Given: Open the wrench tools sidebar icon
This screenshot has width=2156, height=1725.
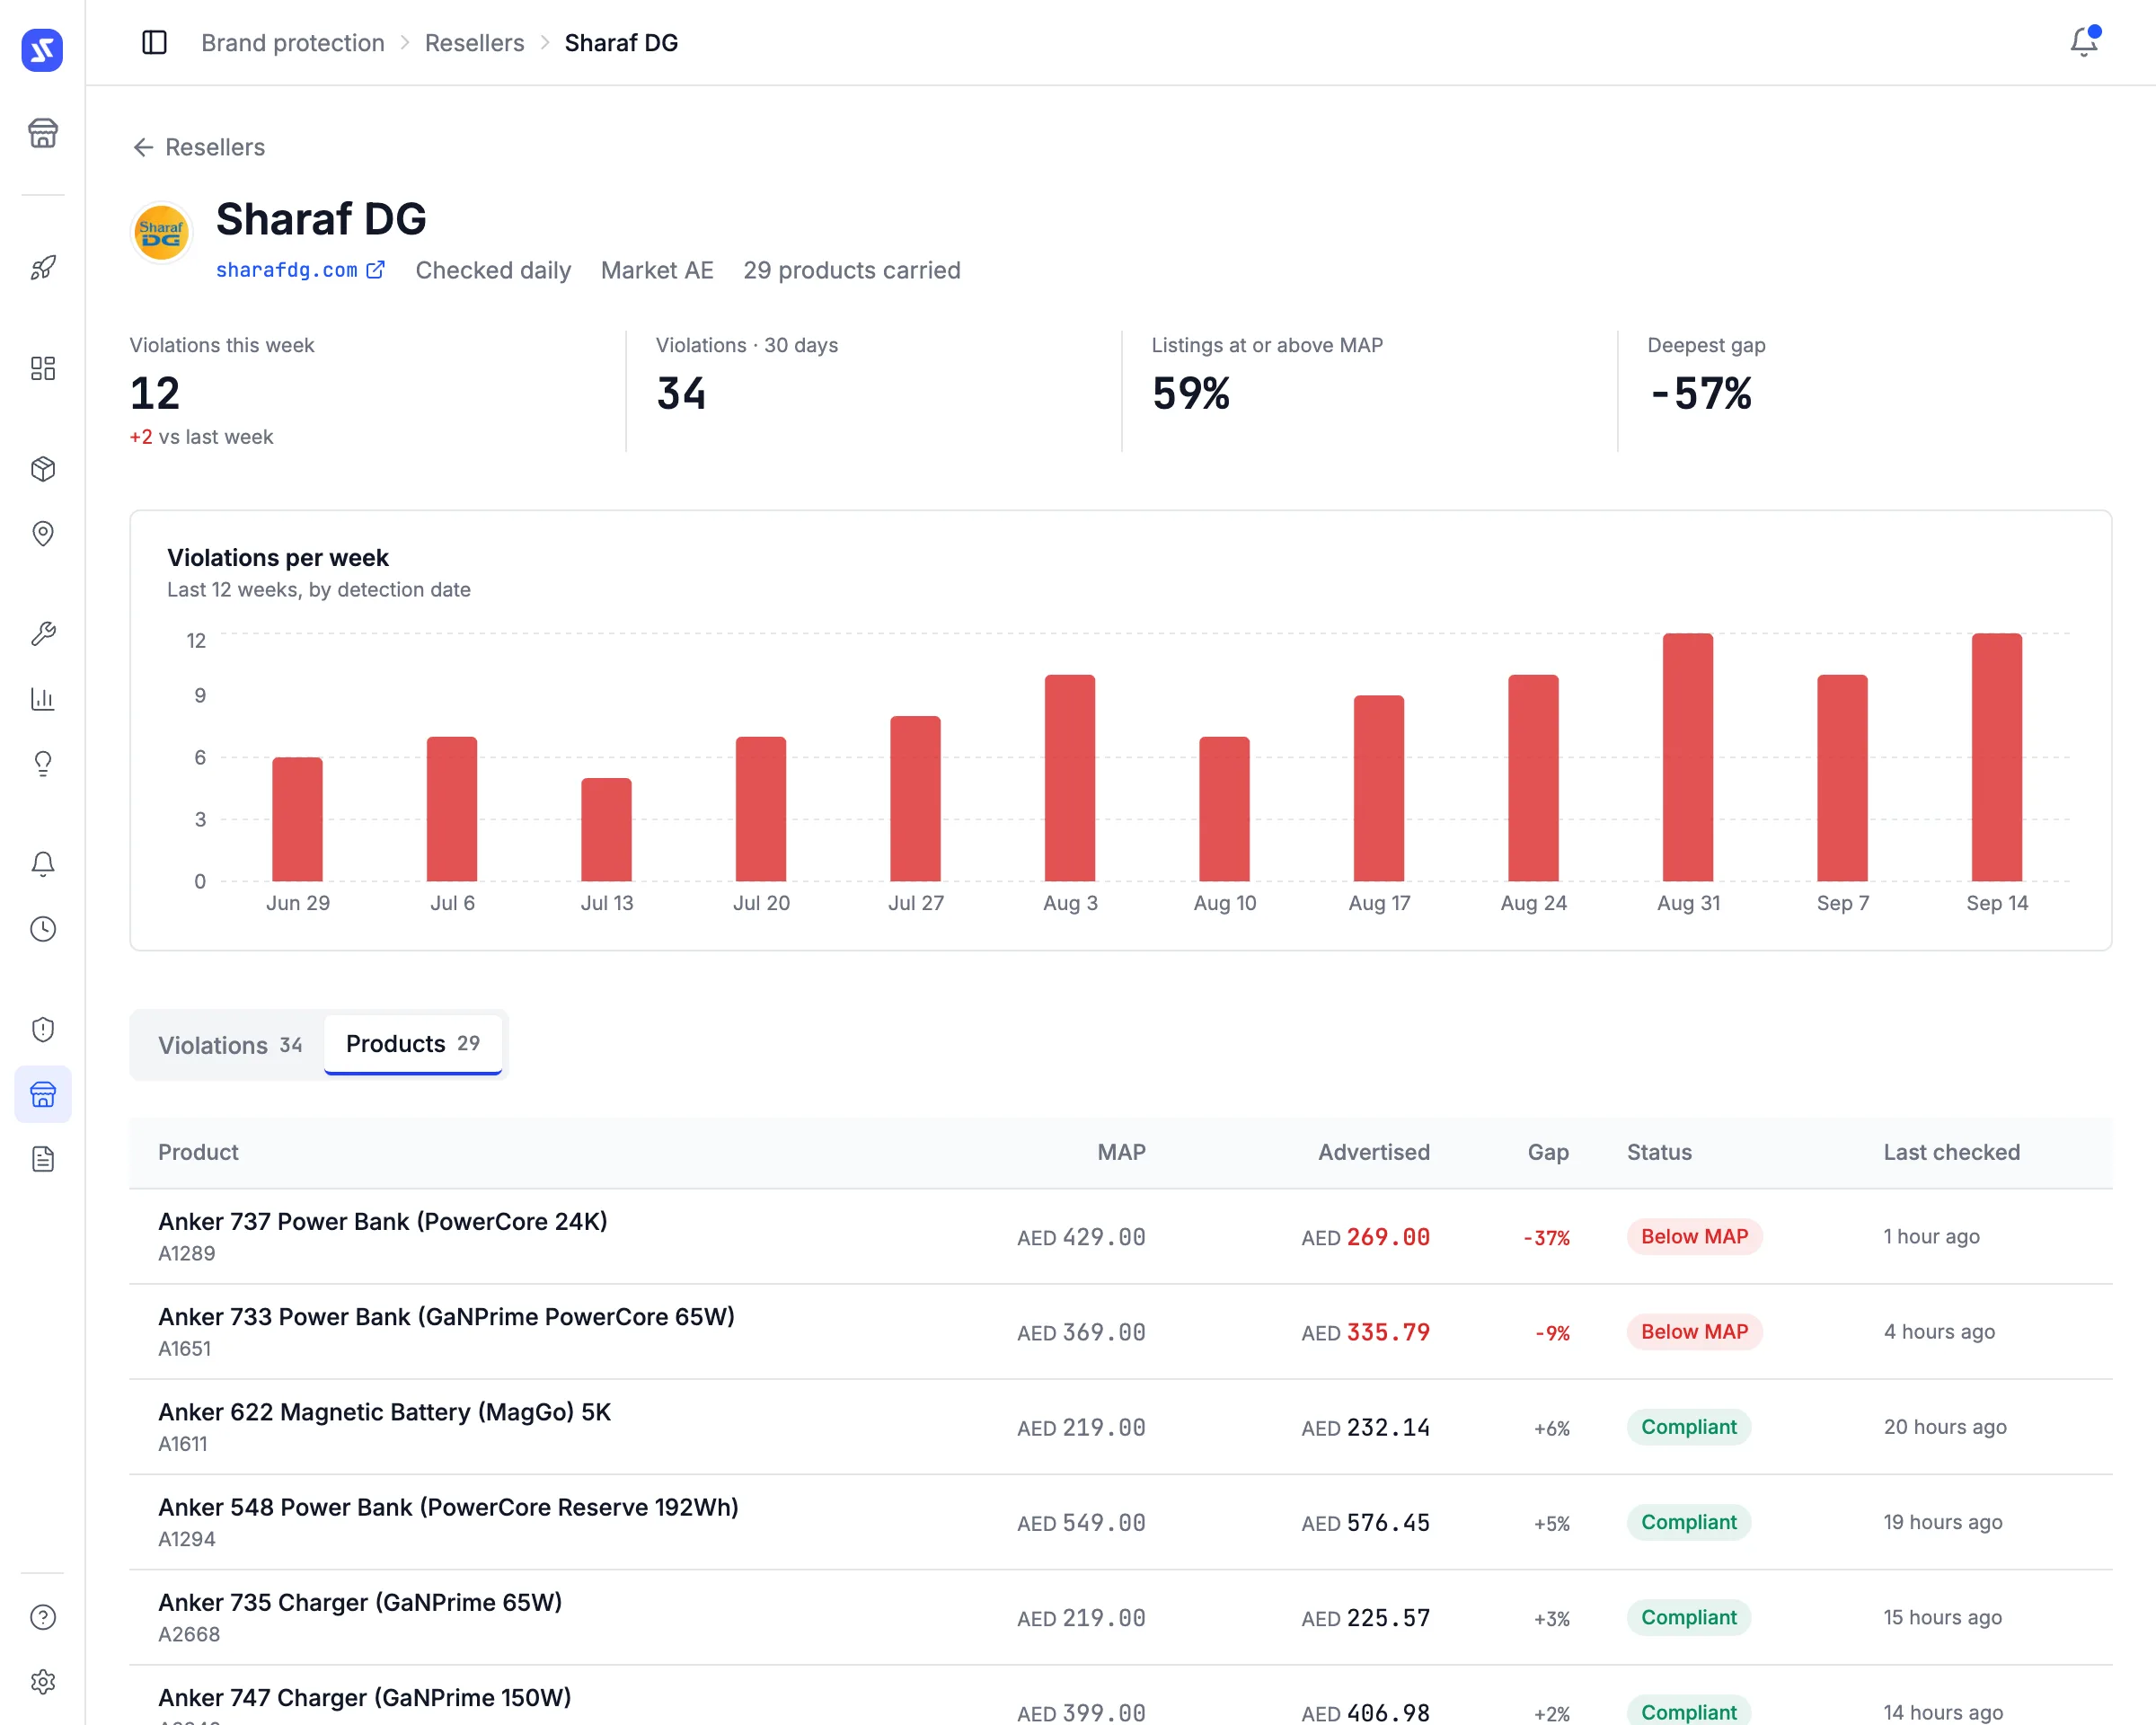Looking at the screenshot, I should [x=42, y=634].
